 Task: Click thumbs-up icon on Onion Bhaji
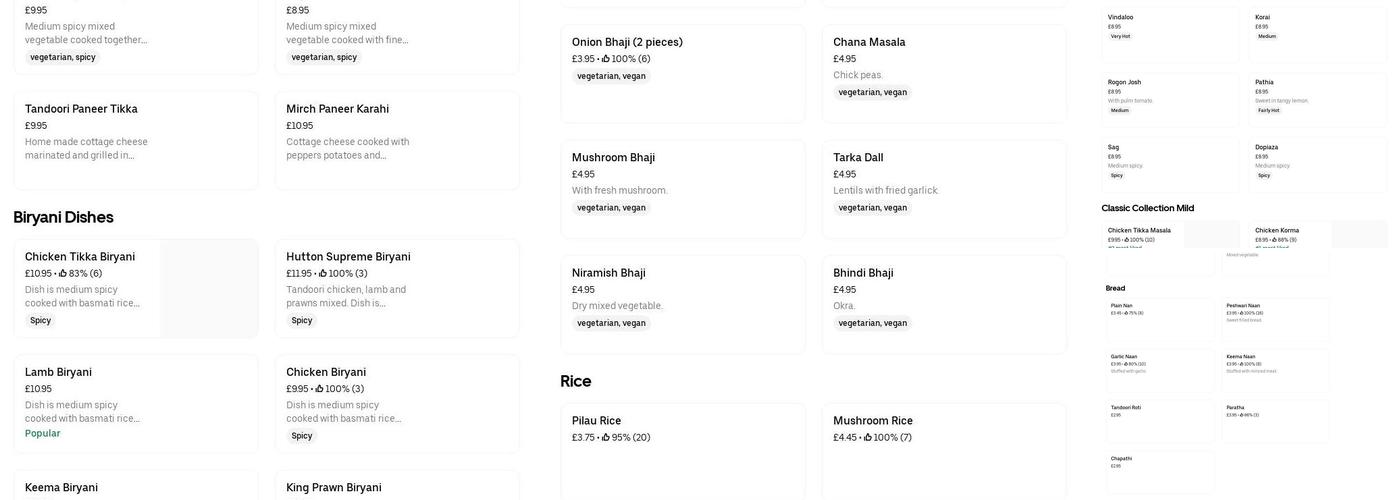click(606, 59)
